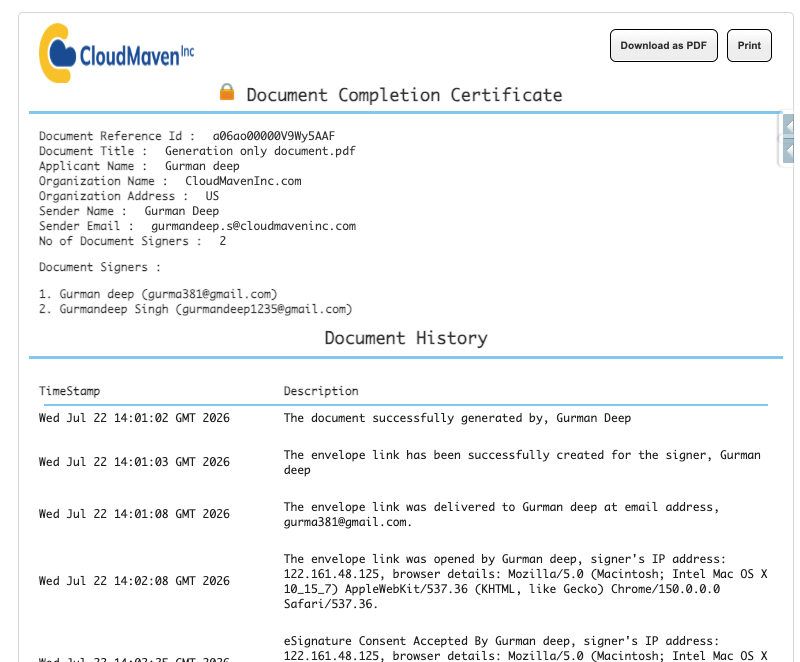Select the Document Completion Certificate heading
Viewport: 800px width, 662px height.
coord(404,95)
